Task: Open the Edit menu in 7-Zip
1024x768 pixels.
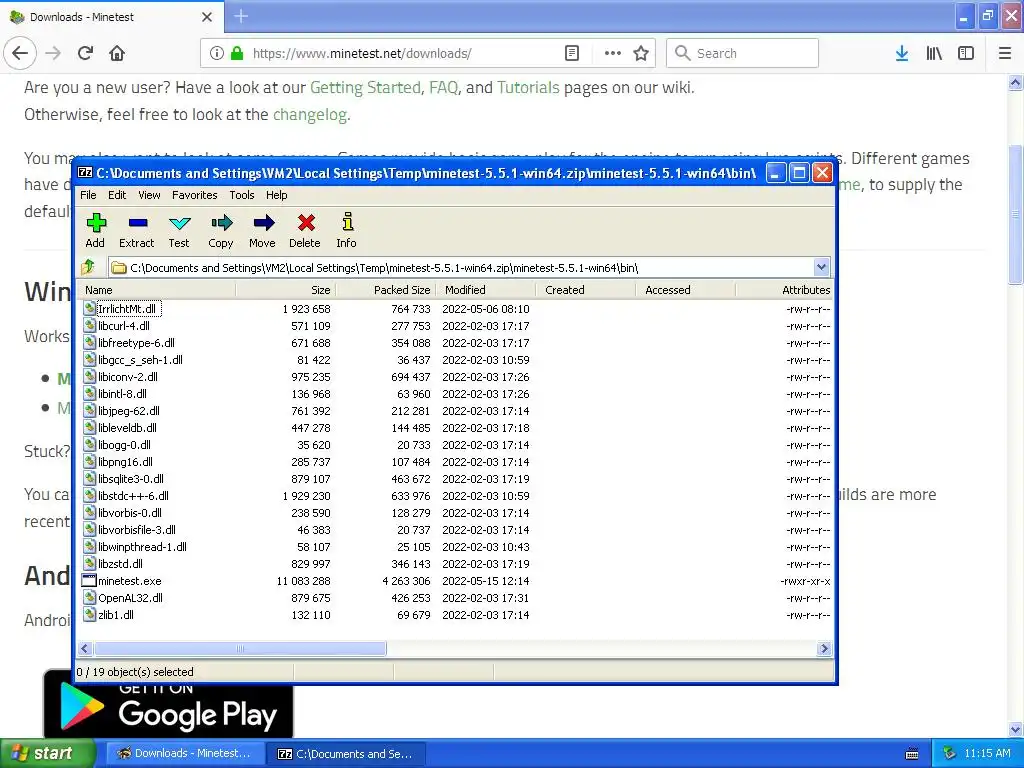Action: [x=117, y=195]
